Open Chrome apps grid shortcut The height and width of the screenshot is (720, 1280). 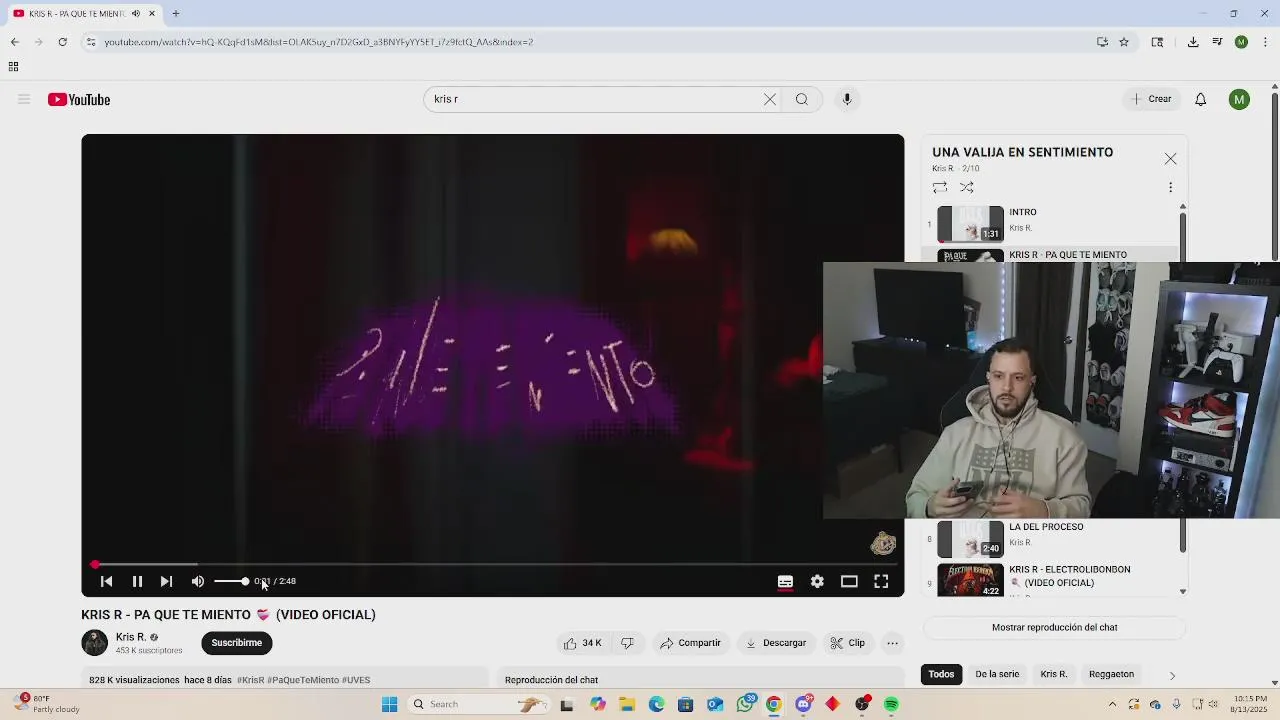pos(13,67)
